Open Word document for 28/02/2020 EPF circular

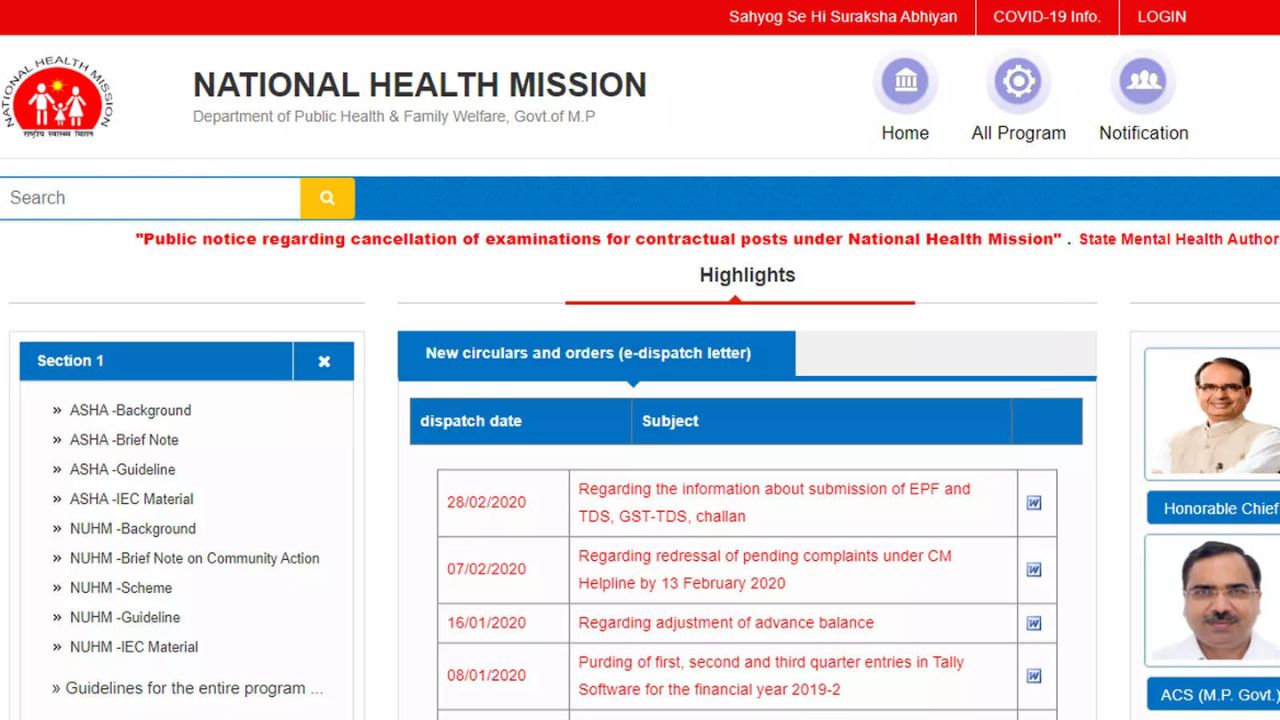click(x=1034, y=503)
